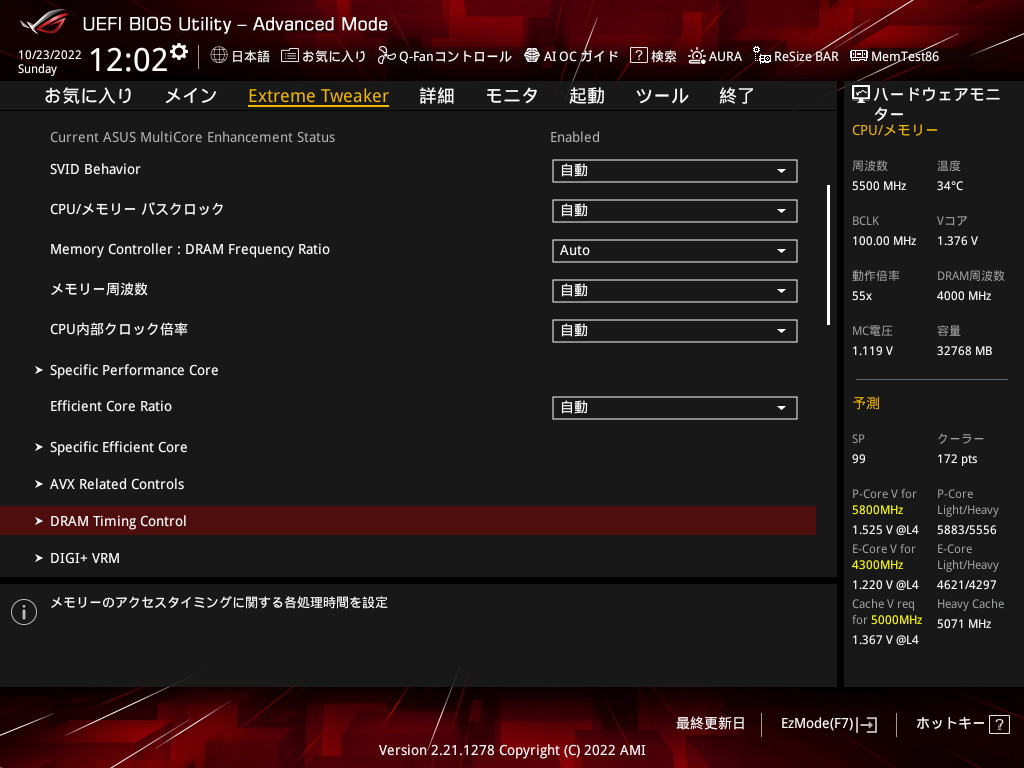Open the AI OC guide icon
This screenshot has height=768, width=1024.
tap(532, 56)
